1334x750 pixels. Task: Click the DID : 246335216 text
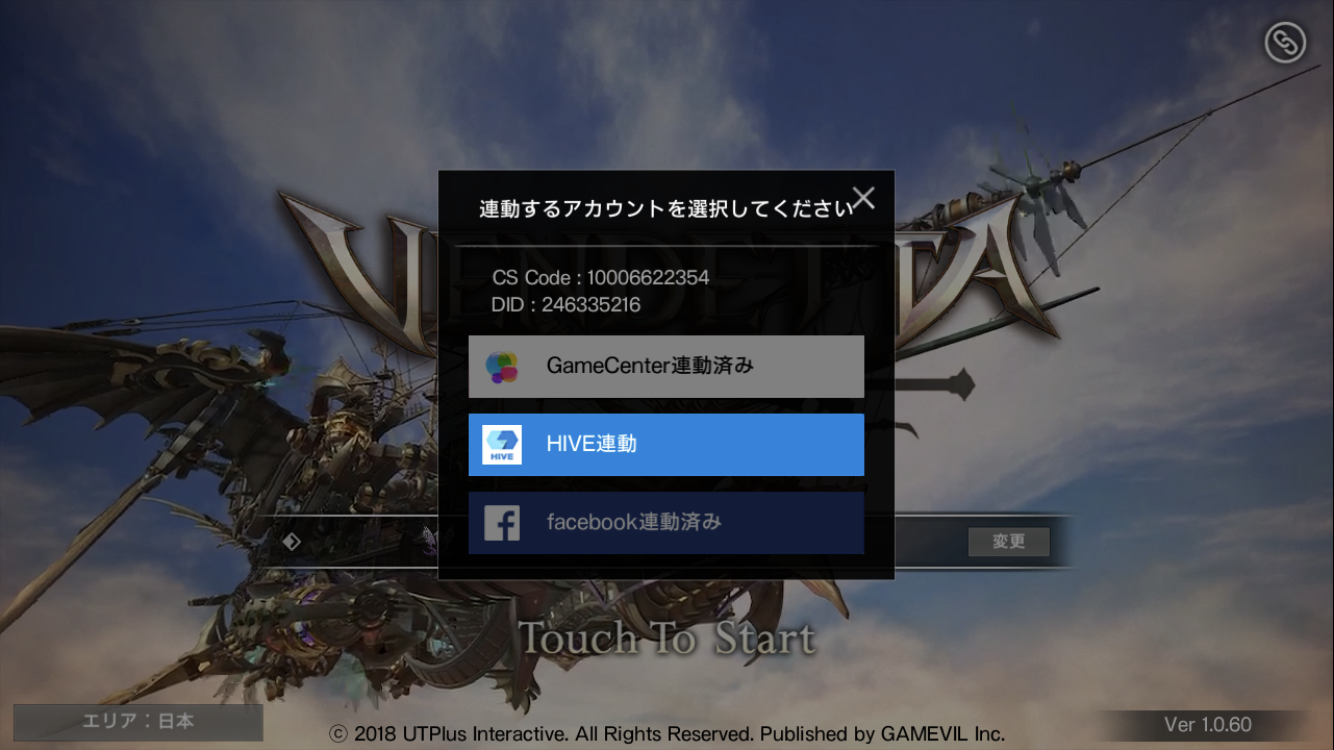coord(566,305)
